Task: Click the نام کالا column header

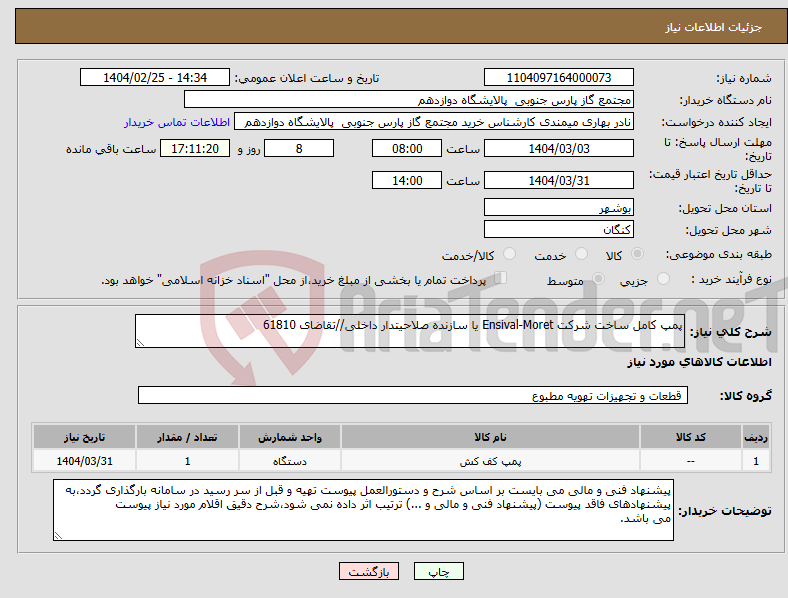Action: (490, 437)
